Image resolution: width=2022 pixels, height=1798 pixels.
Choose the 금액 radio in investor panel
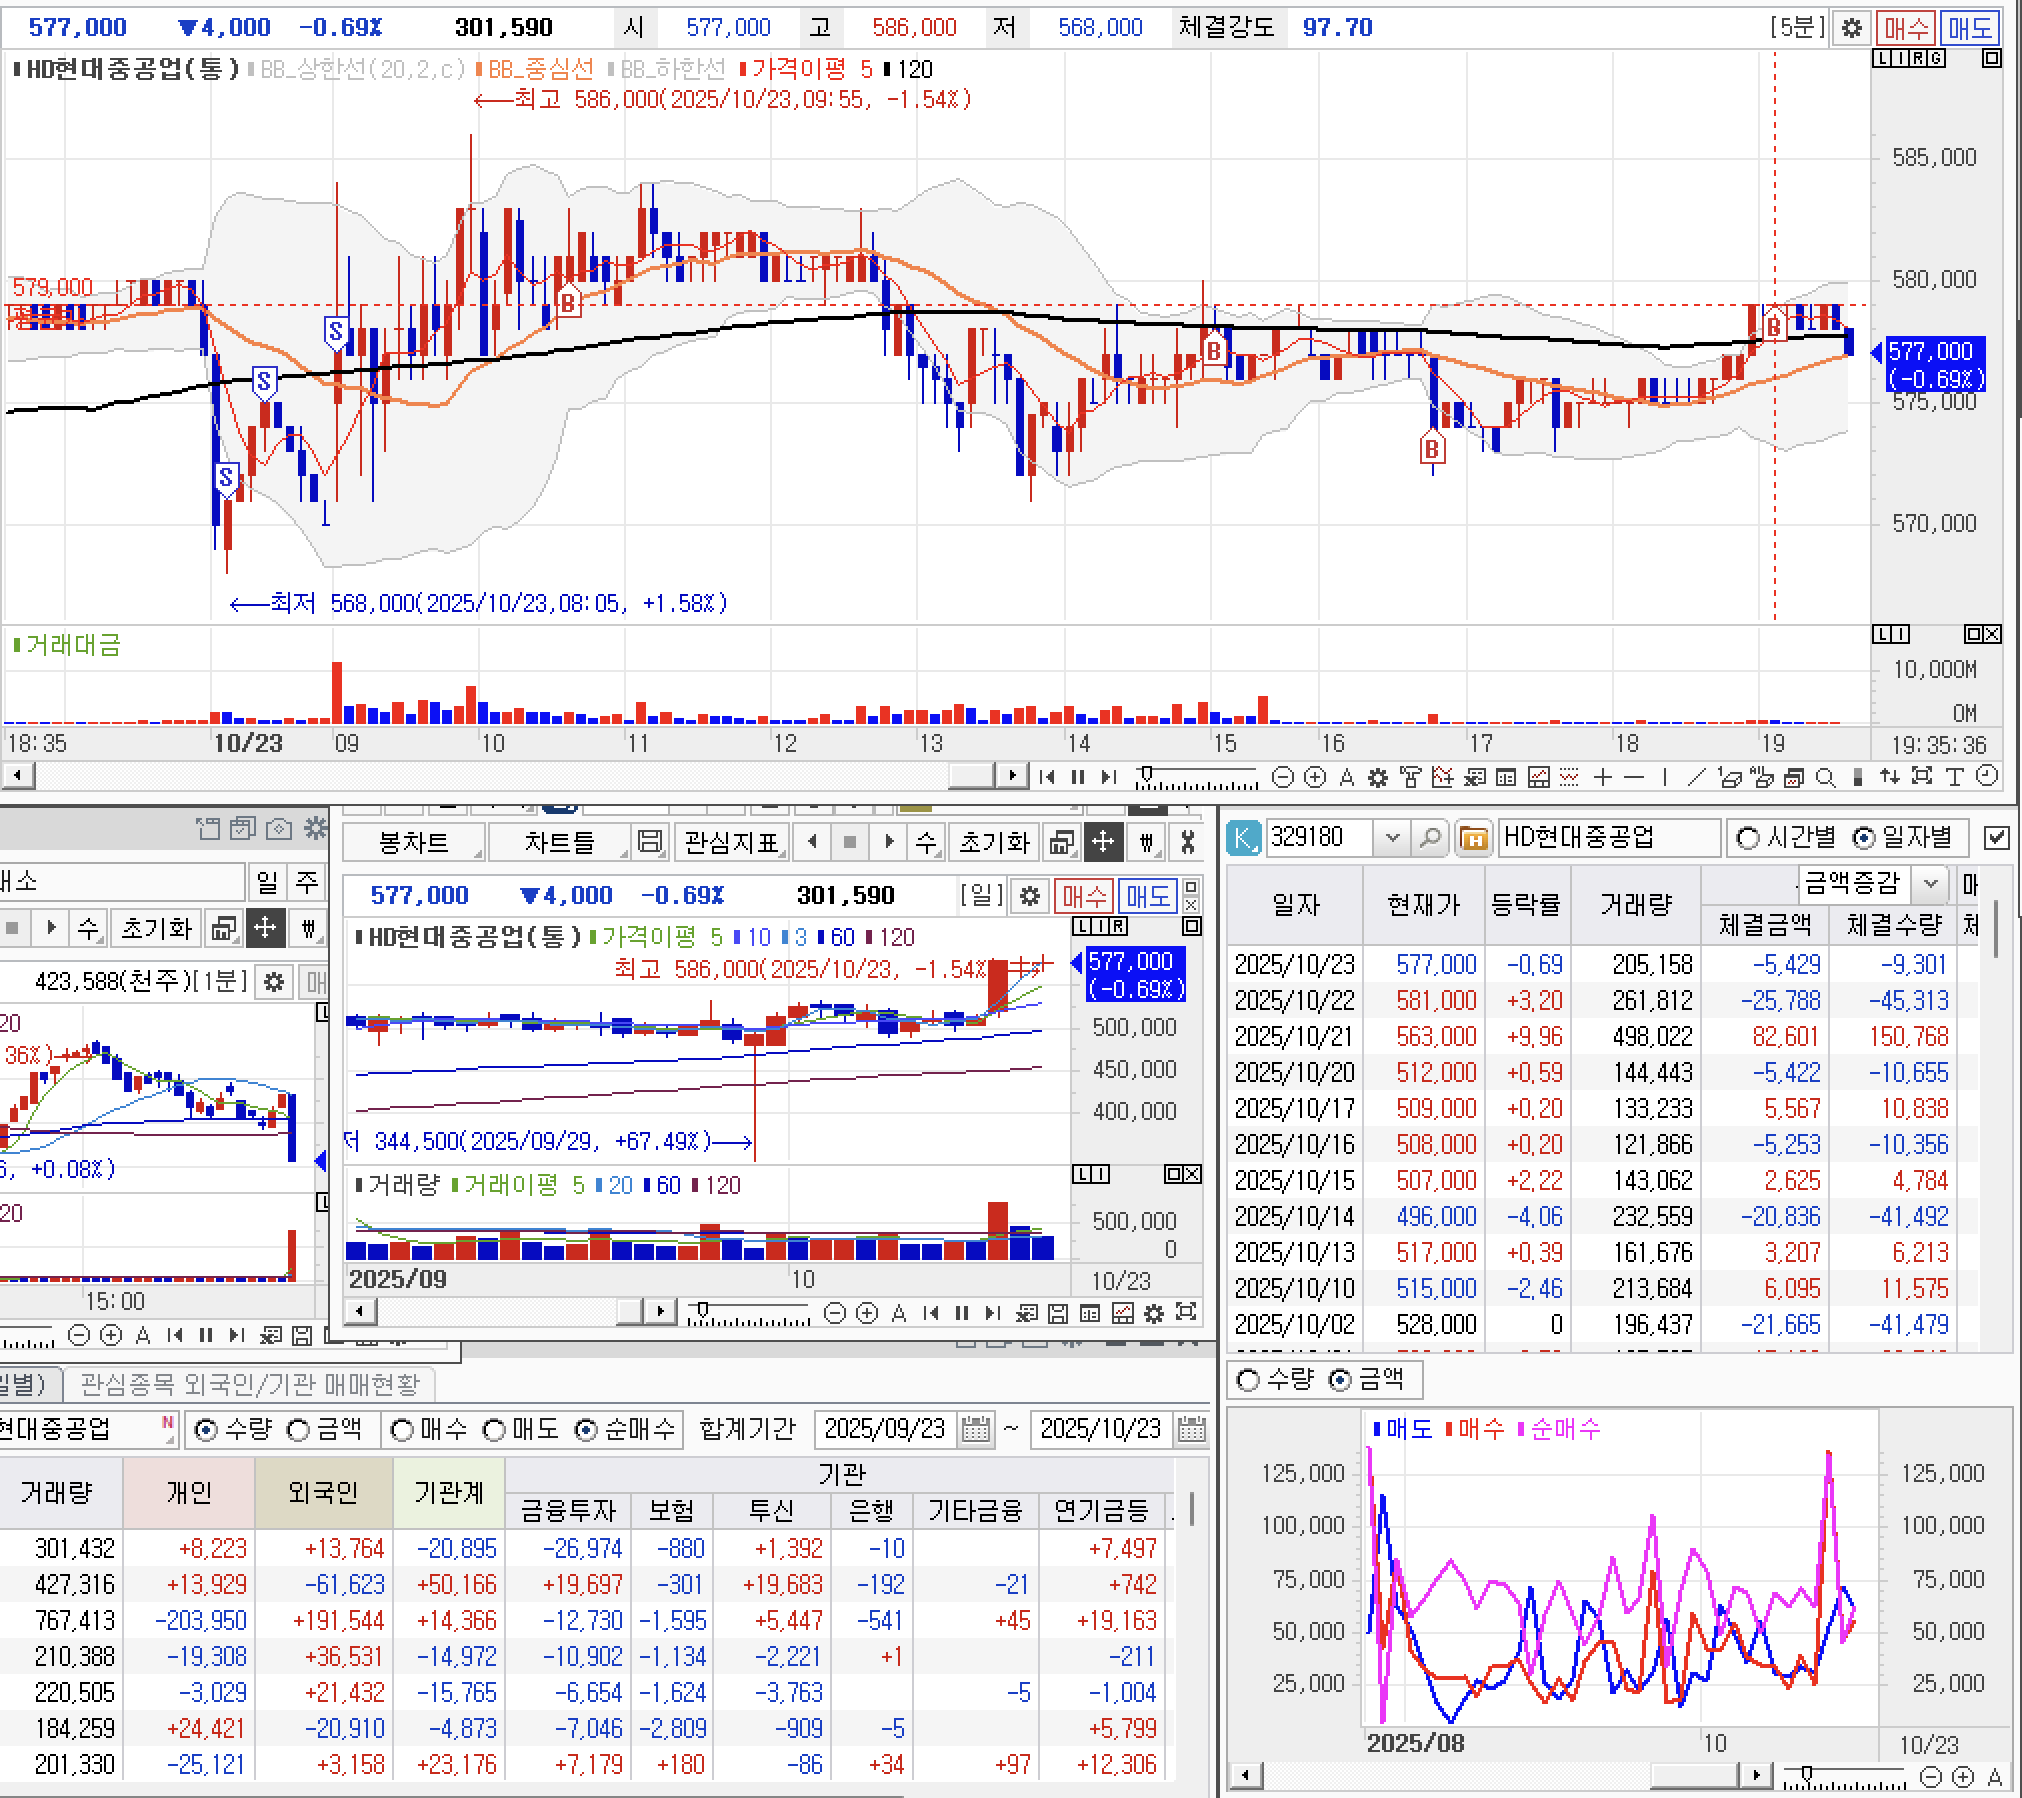298,1430
